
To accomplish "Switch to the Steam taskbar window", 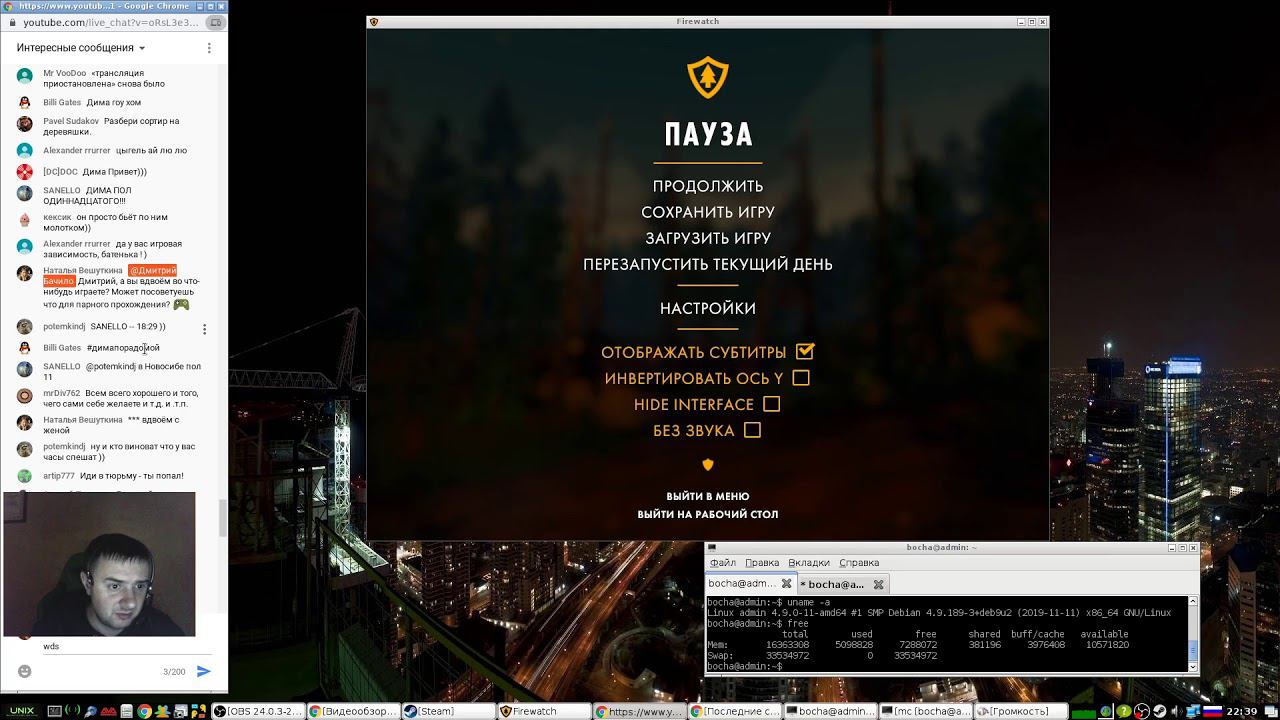I will click(x=449, y=711).
